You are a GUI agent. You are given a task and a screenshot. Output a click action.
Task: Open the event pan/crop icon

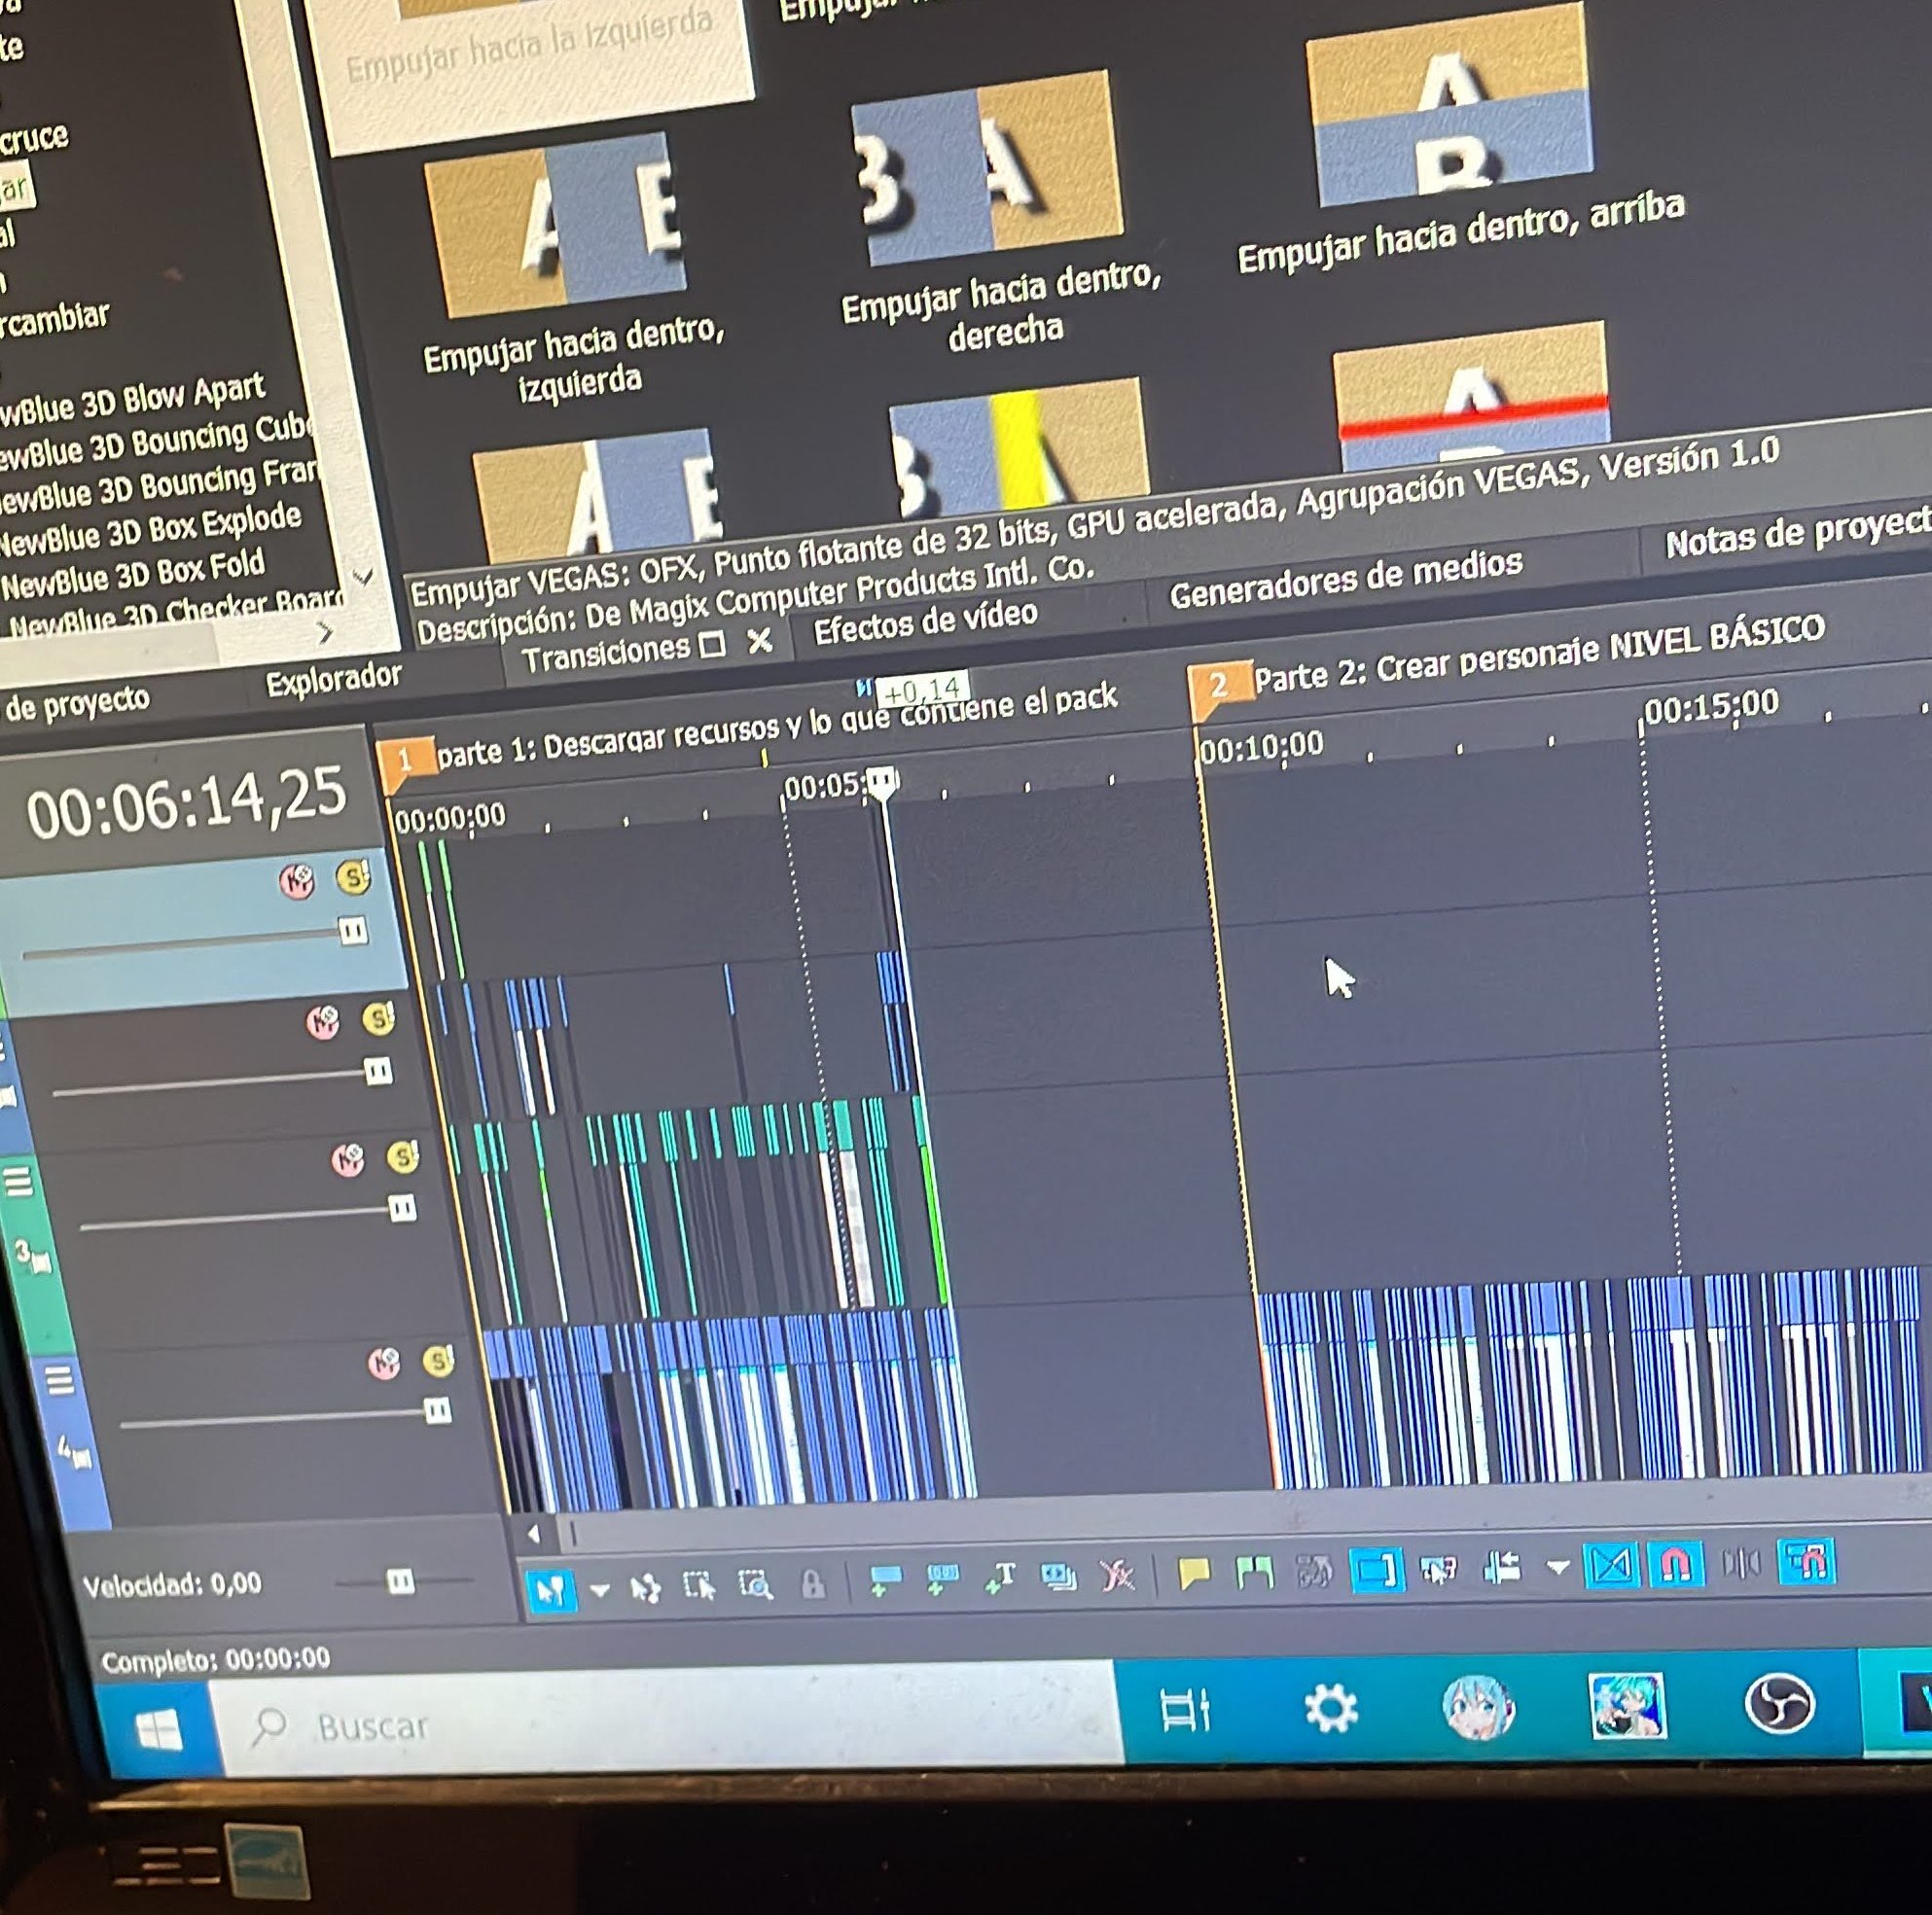1058,1577
